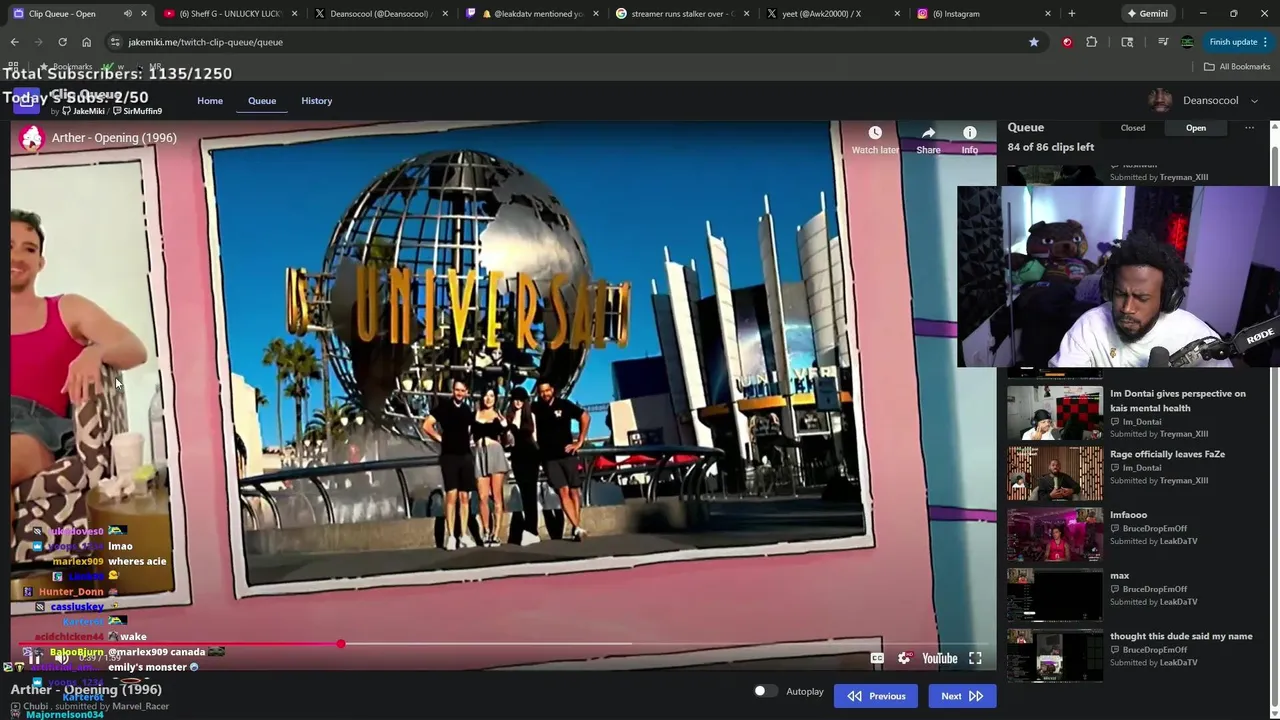Go back in the browser
This screenshot has width=1280, height=720.
(x=15, y=42)
